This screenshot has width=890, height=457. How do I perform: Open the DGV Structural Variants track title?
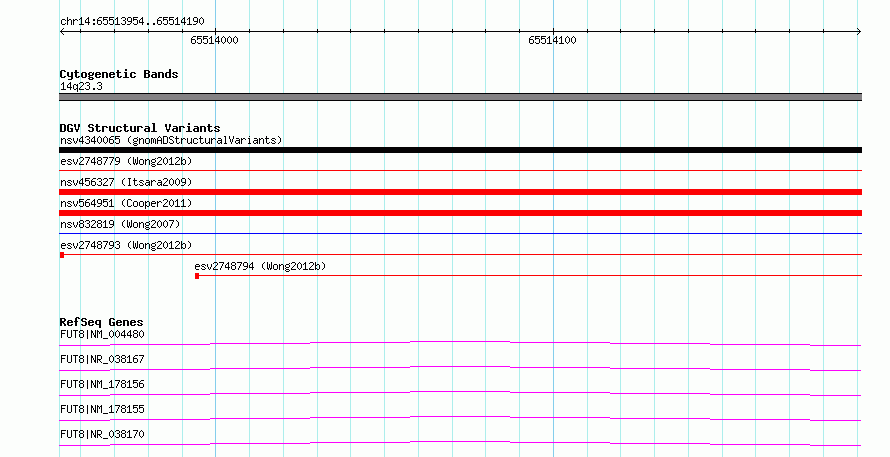pos(140,128)
